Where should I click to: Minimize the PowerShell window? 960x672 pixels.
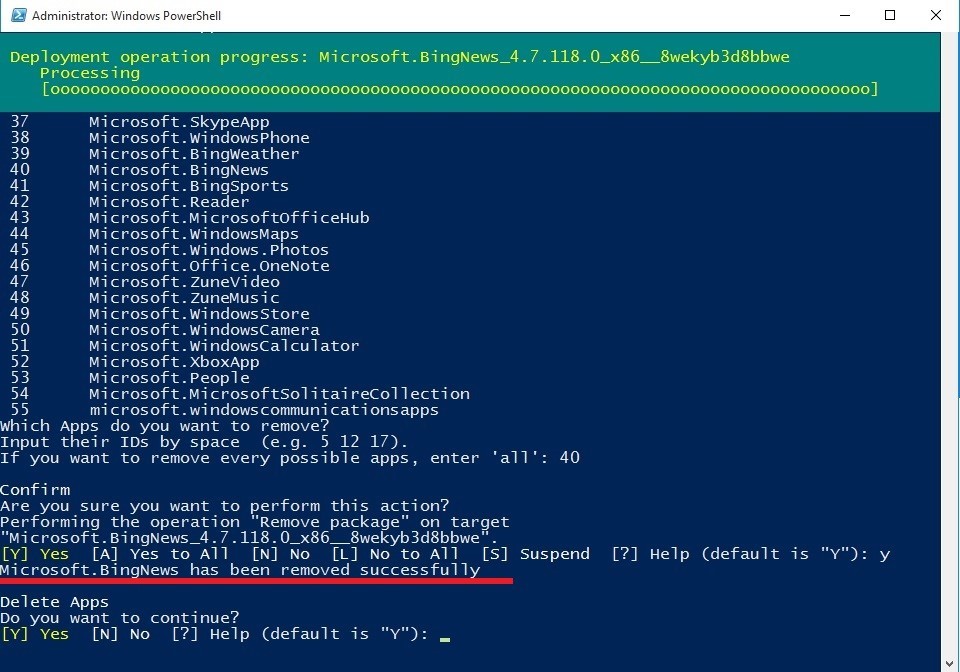tap(844, 15)
